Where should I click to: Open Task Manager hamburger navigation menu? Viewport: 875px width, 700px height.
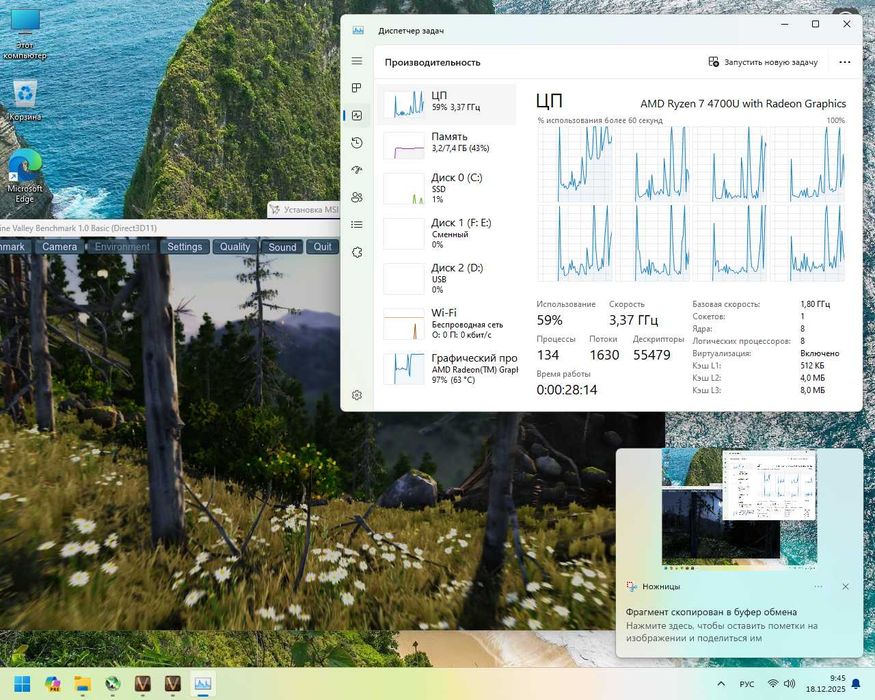[x=357, y=61]
